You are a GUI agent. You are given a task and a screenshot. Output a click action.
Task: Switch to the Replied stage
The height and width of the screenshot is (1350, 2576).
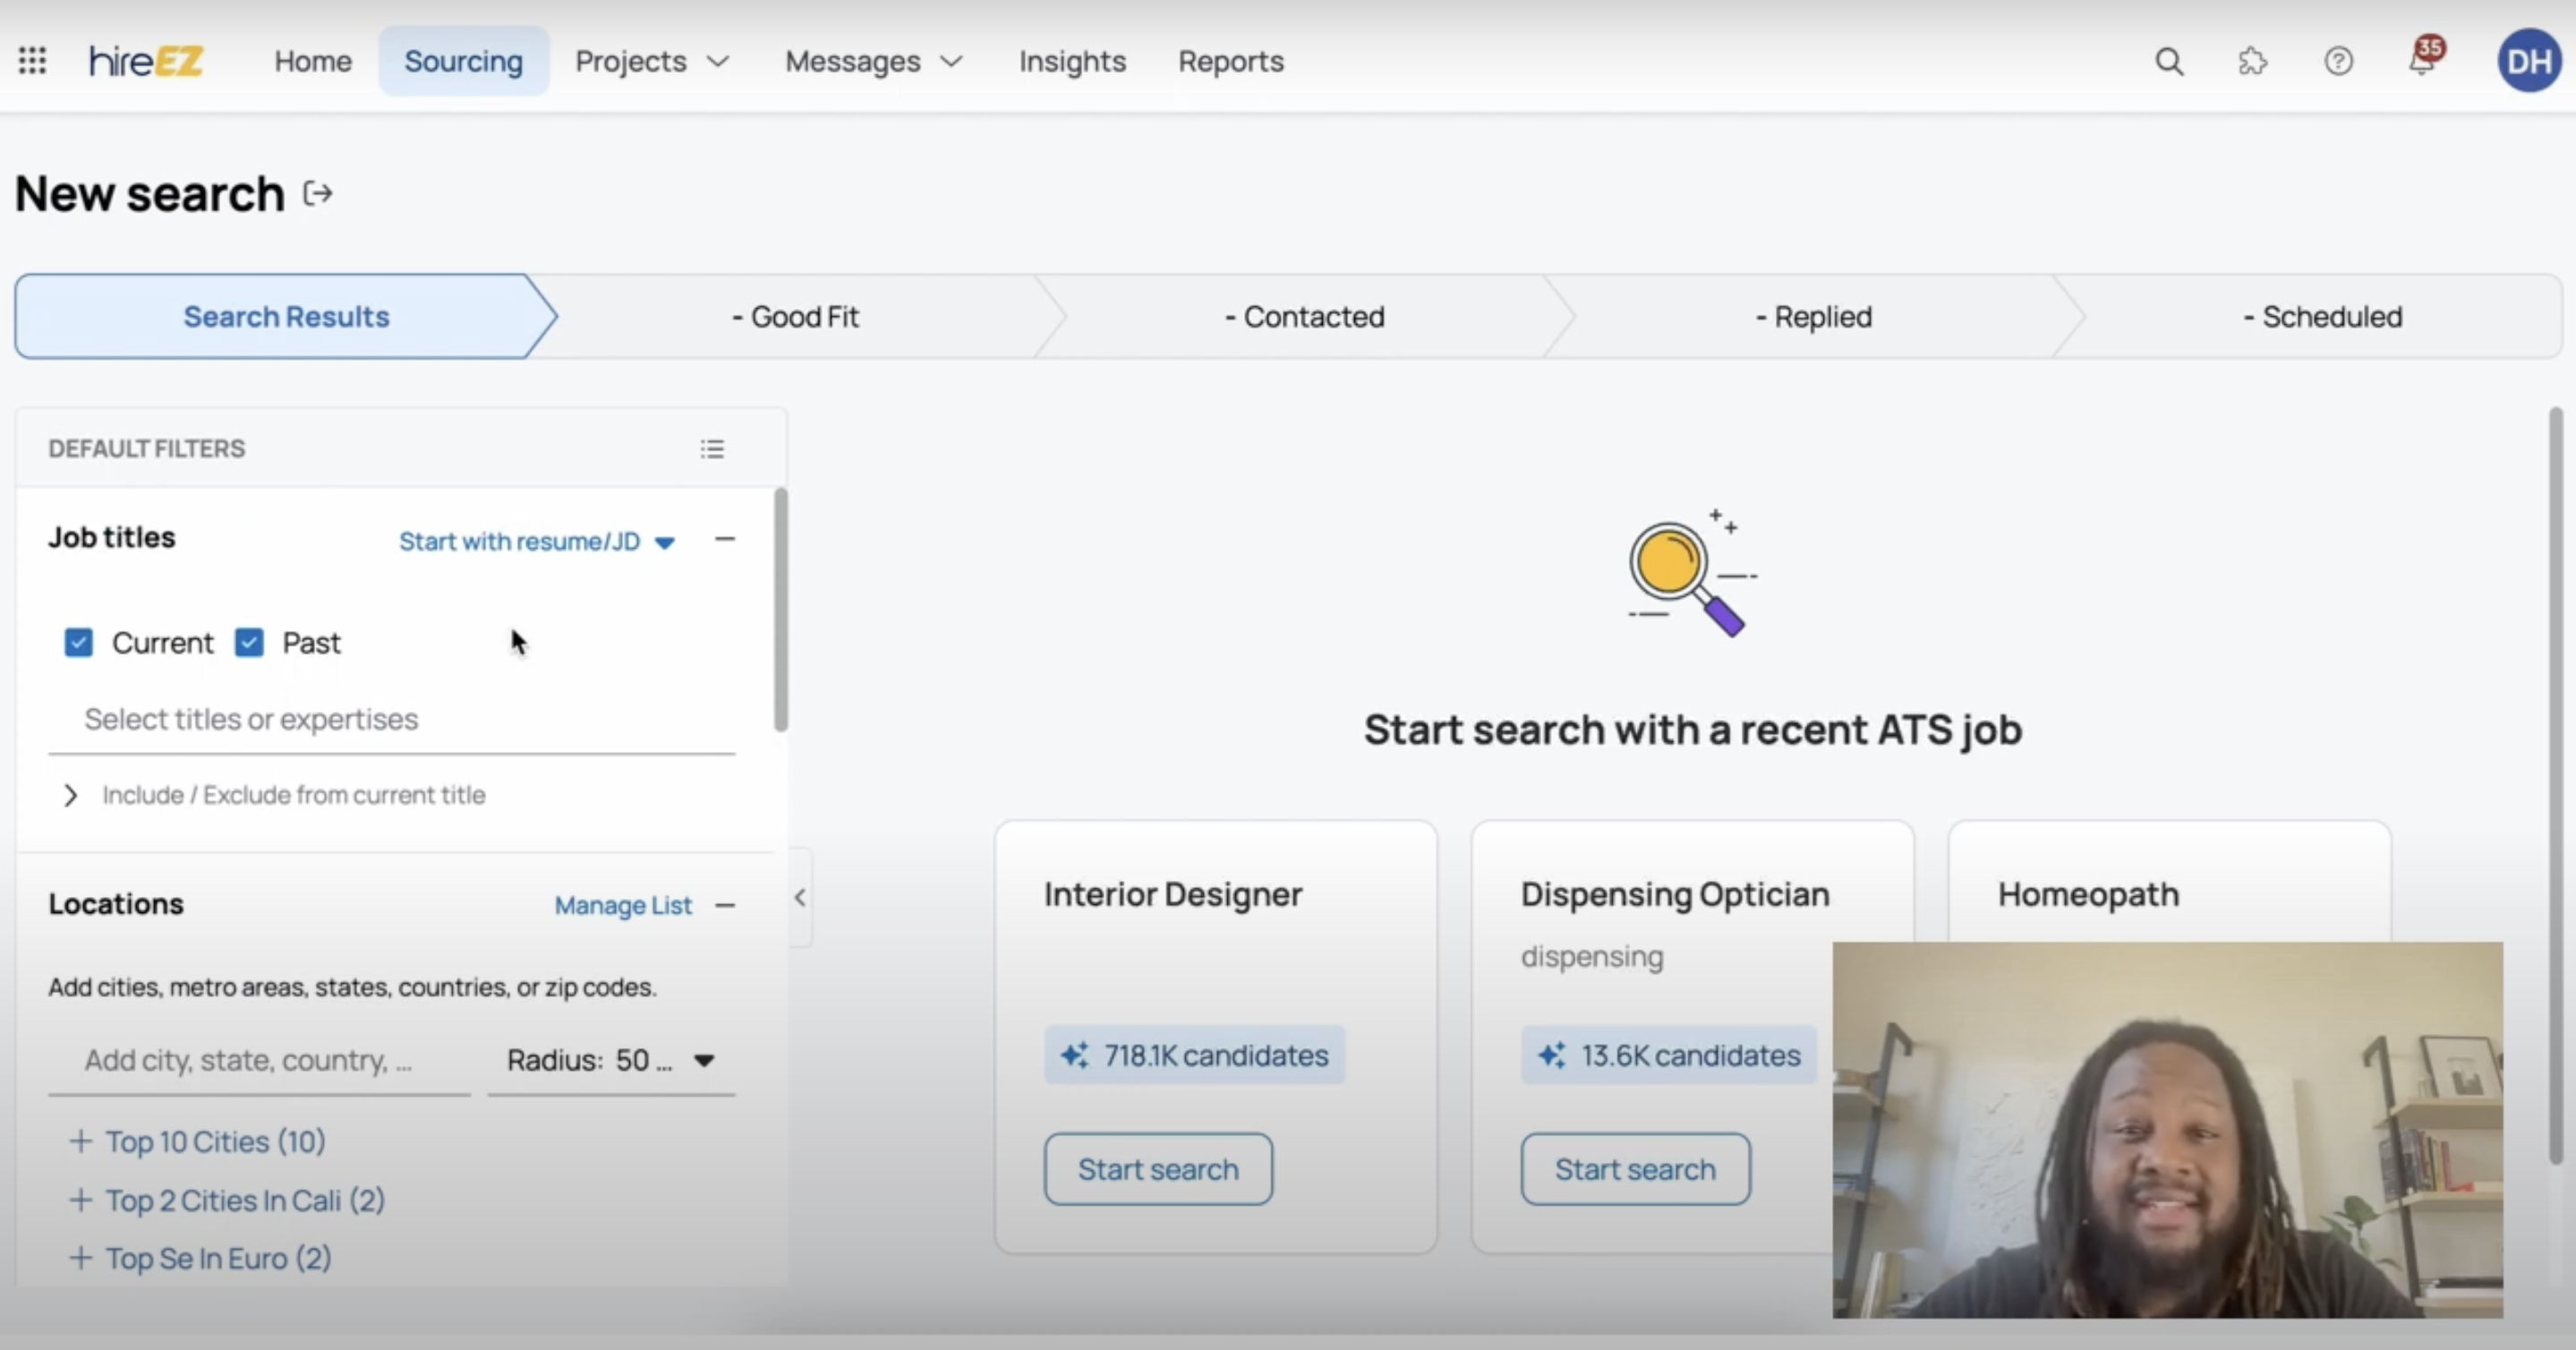coord(1814,317)
